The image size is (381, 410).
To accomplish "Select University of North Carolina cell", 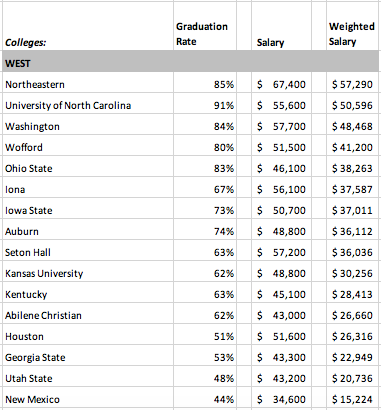I will coord(88,104).
